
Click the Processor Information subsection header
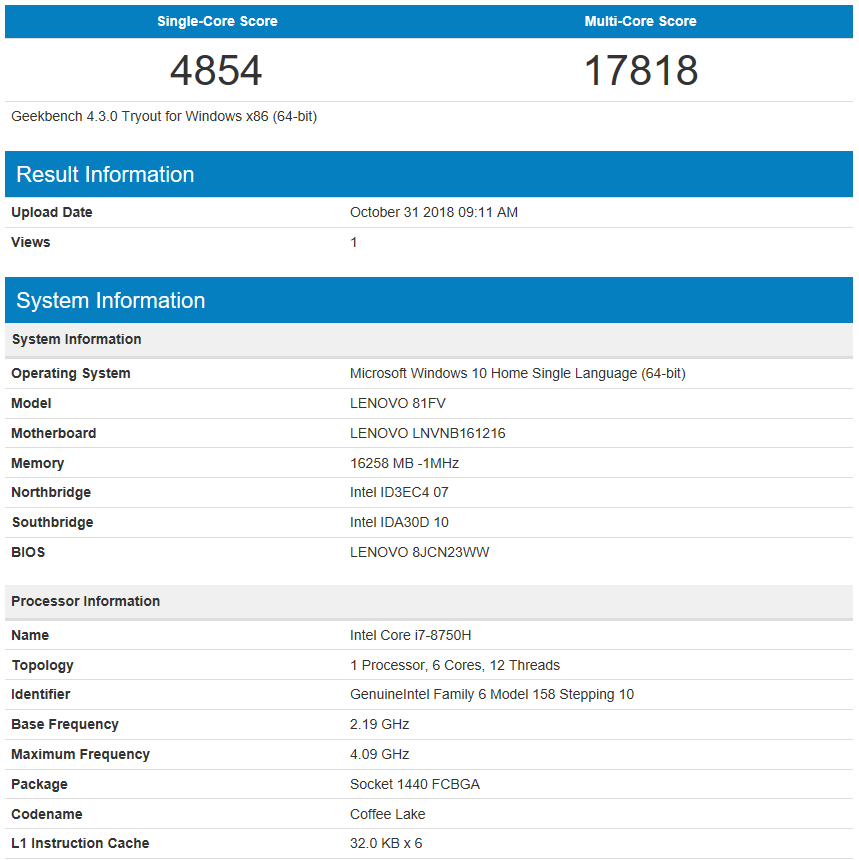tap(85, 601)
